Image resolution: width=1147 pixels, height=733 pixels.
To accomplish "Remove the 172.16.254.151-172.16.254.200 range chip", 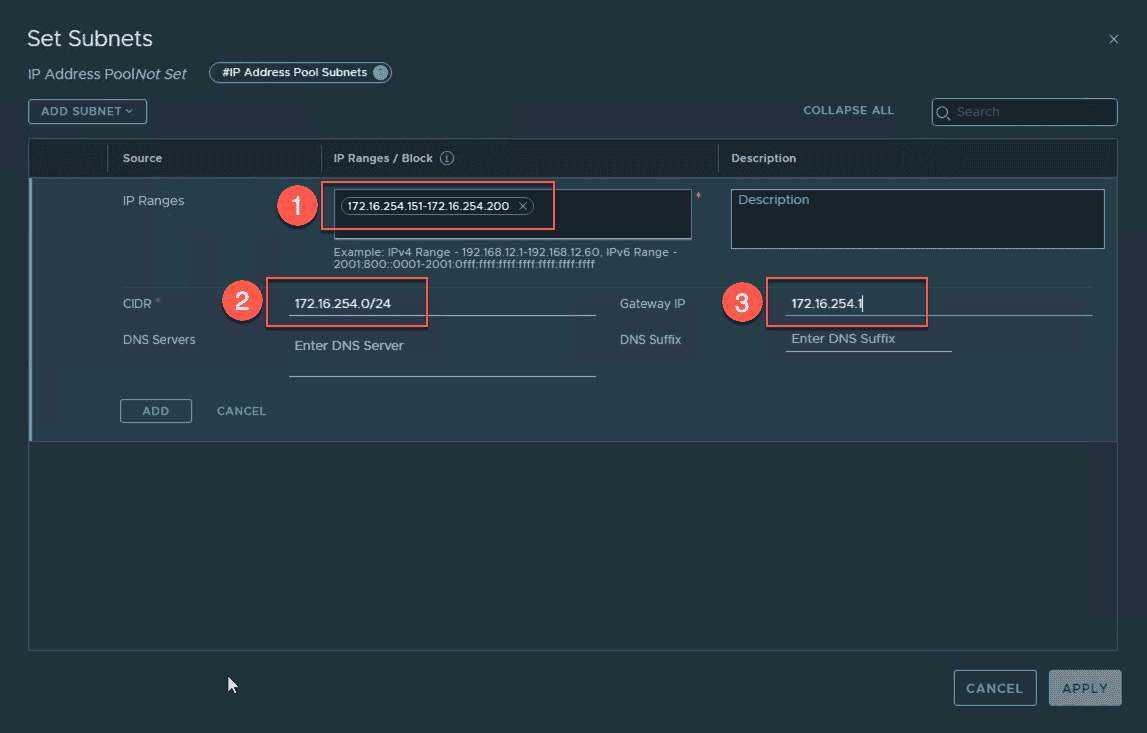I will coord(523,206).
